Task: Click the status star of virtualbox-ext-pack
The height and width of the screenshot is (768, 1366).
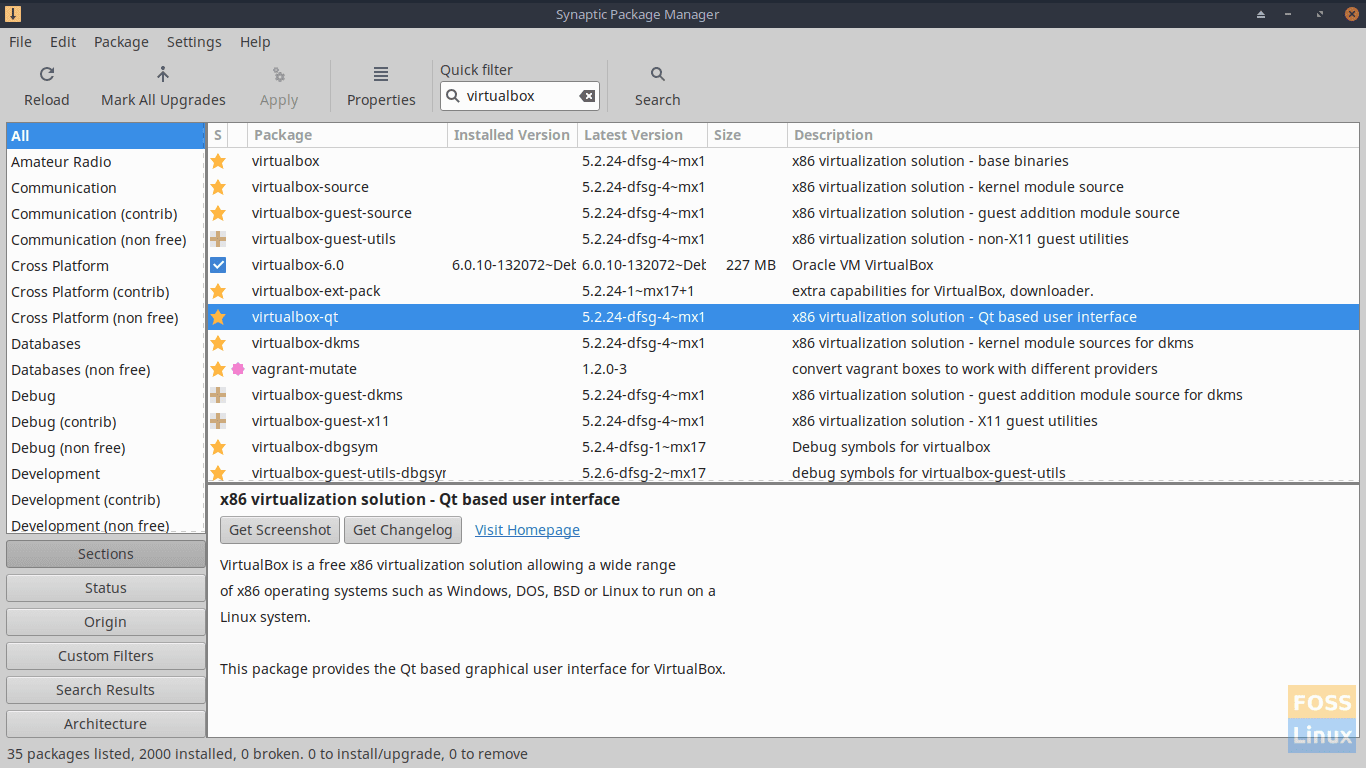Action: [218, 291]
